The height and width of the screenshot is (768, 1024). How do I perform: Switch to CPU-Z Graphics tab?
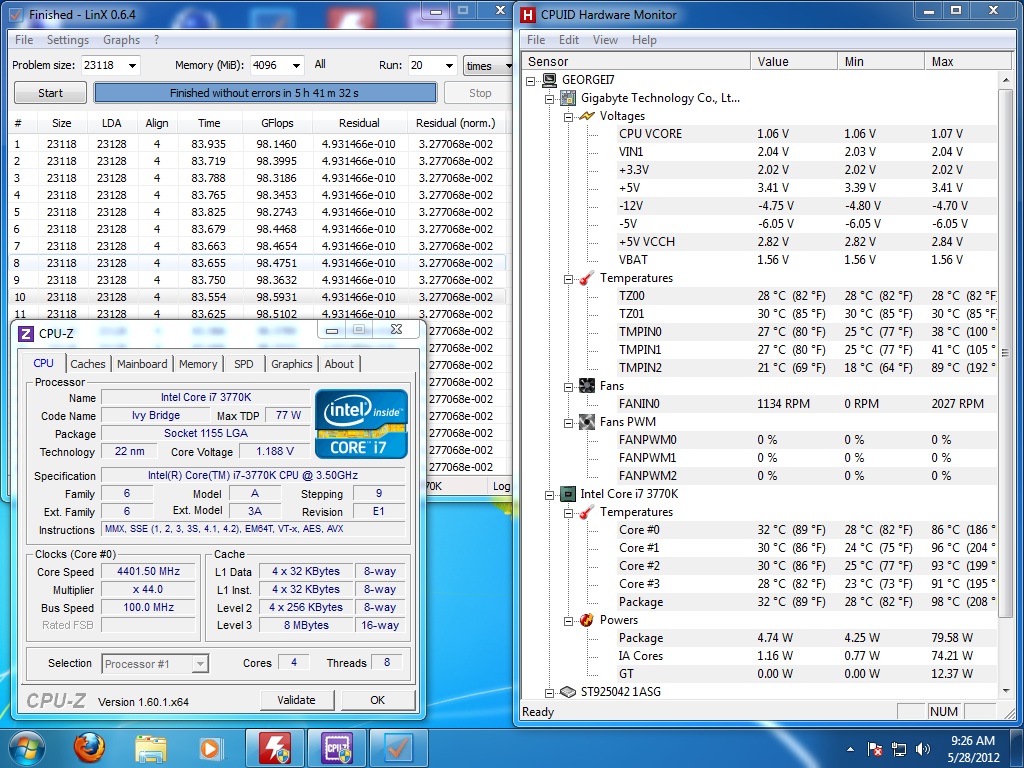coord(292,364)
